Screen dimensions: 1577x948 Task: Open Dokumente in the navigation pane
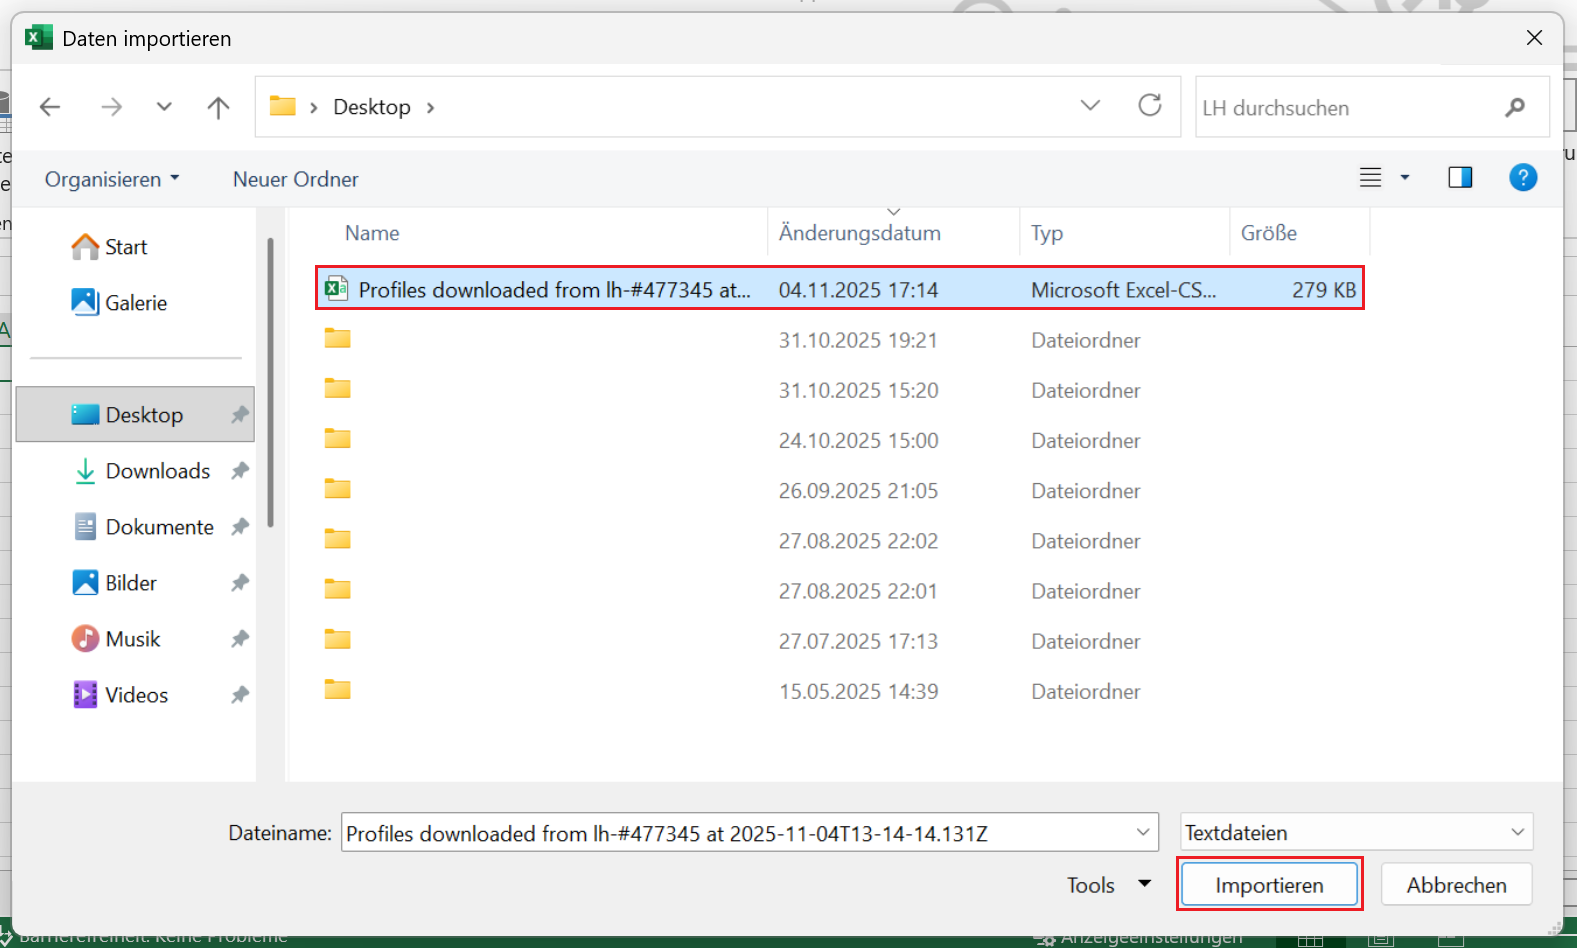click(x=159, y=527)
